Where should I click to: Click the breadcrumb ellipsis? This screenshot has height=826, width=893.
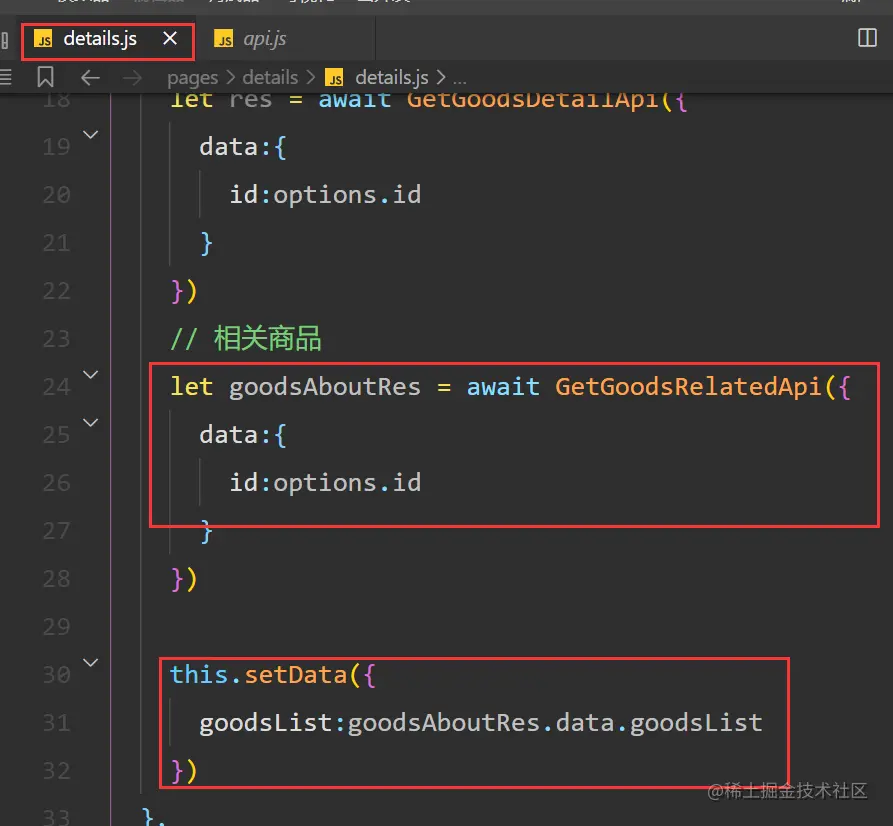460,79
